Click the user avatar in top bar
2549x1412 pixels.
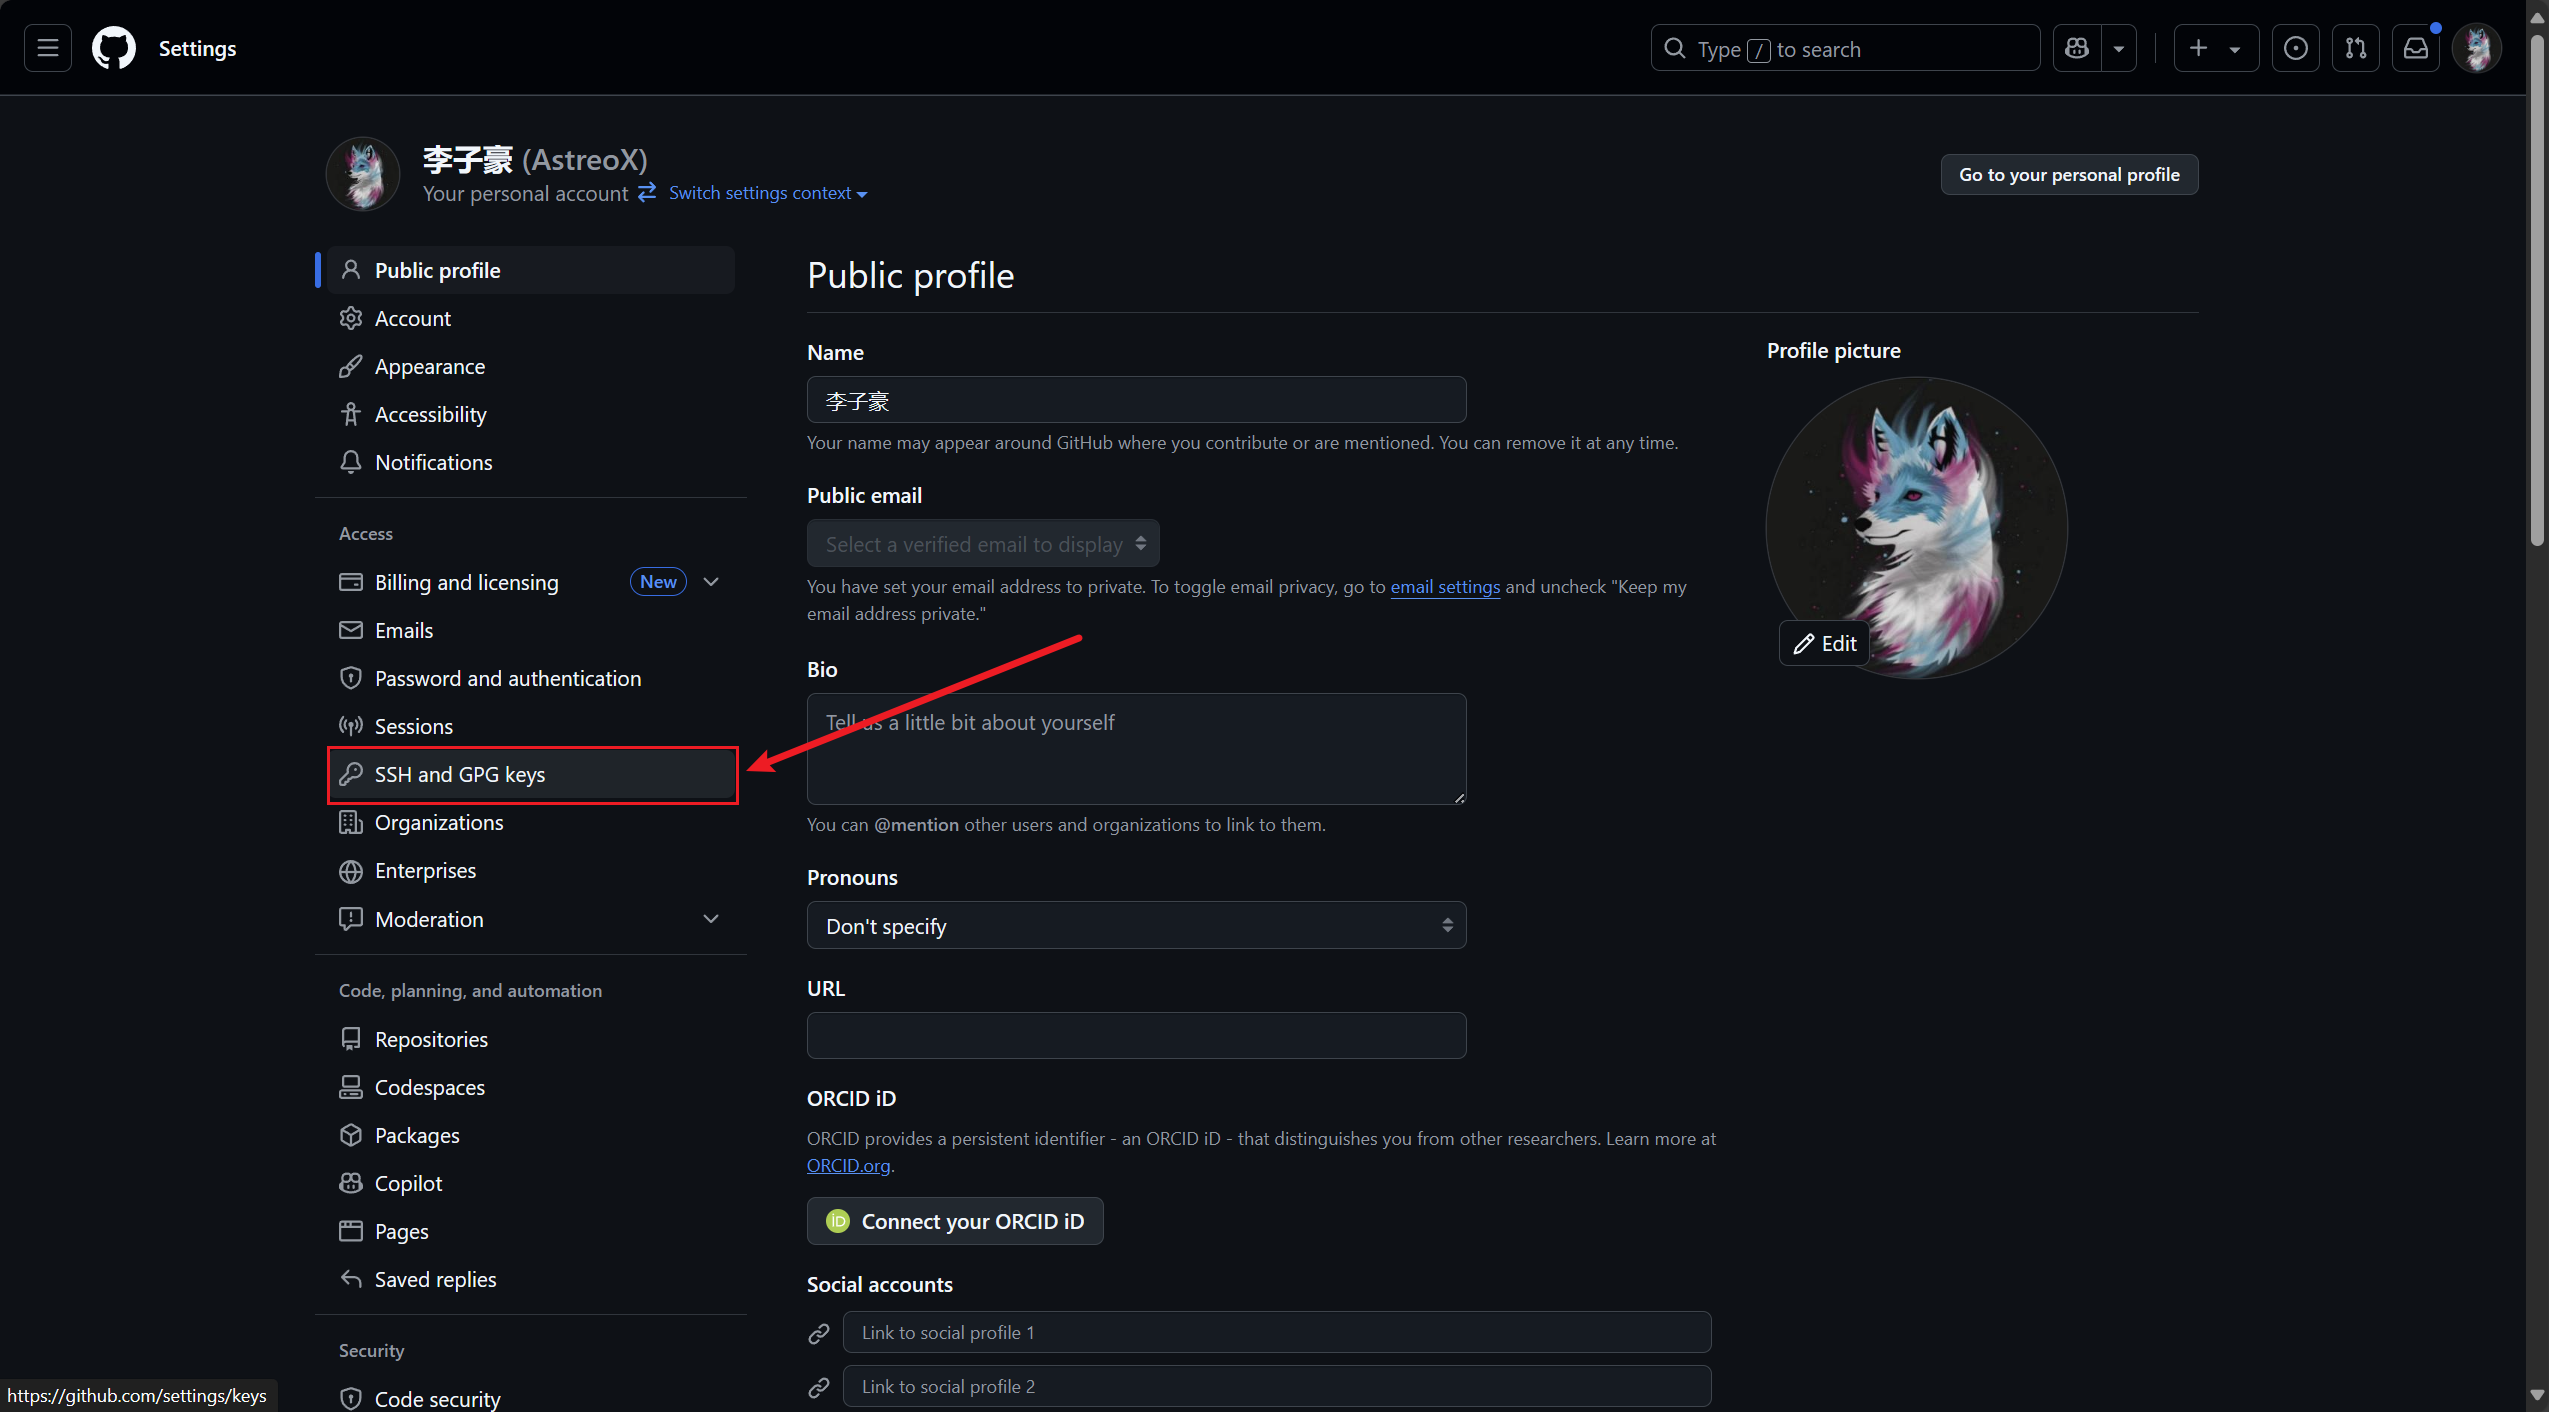(2477, 48)
